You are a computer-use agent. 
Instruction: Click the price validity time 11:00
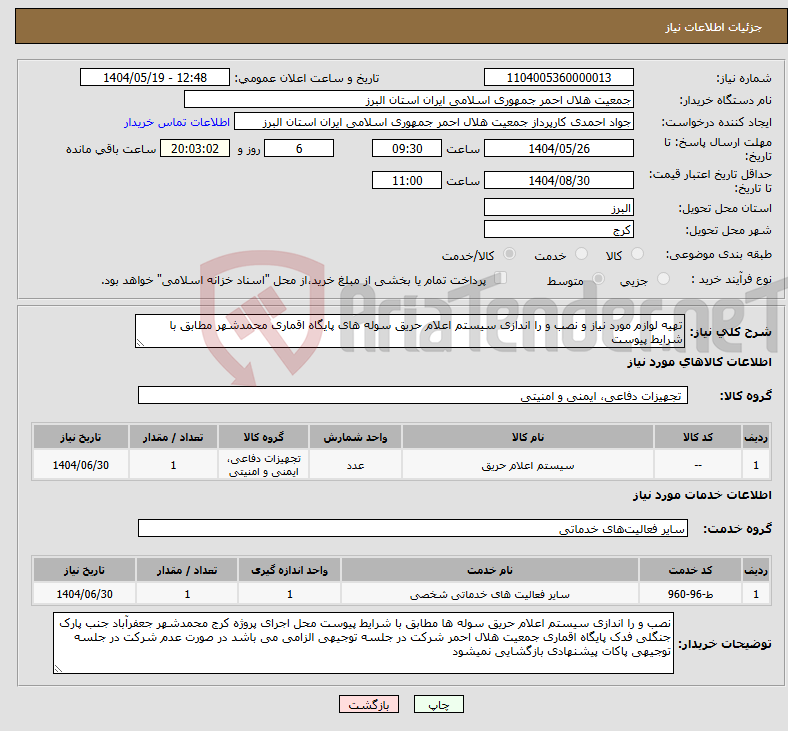coord(407,180)
